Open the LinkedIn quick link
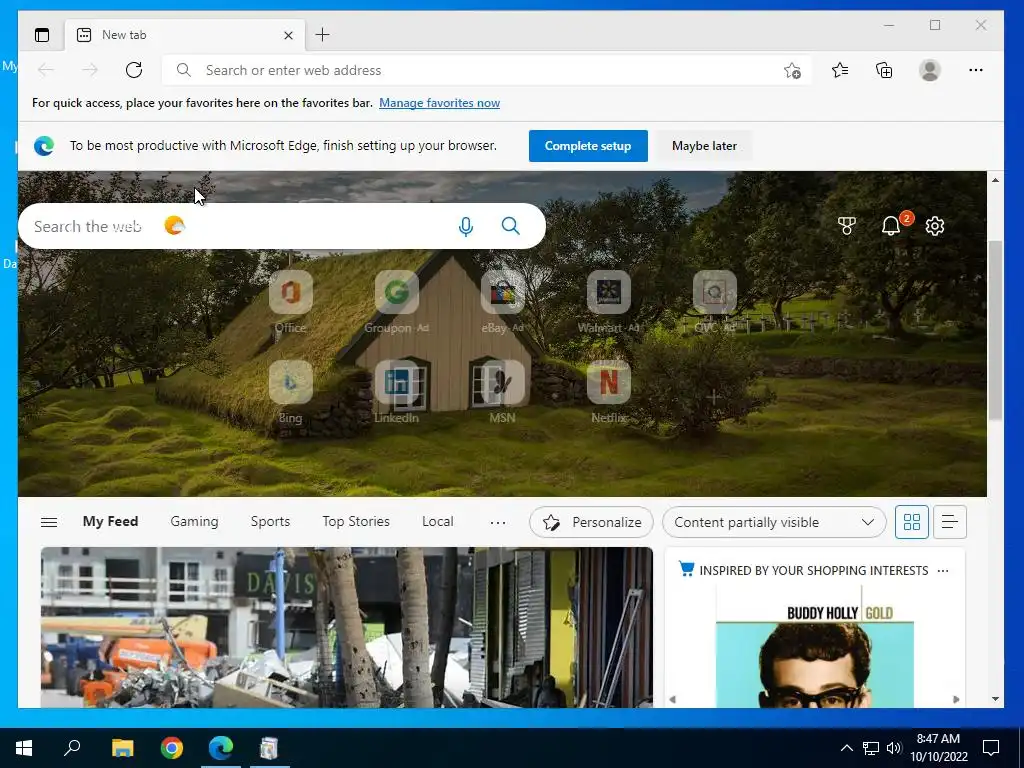 (x=396, y=392)
